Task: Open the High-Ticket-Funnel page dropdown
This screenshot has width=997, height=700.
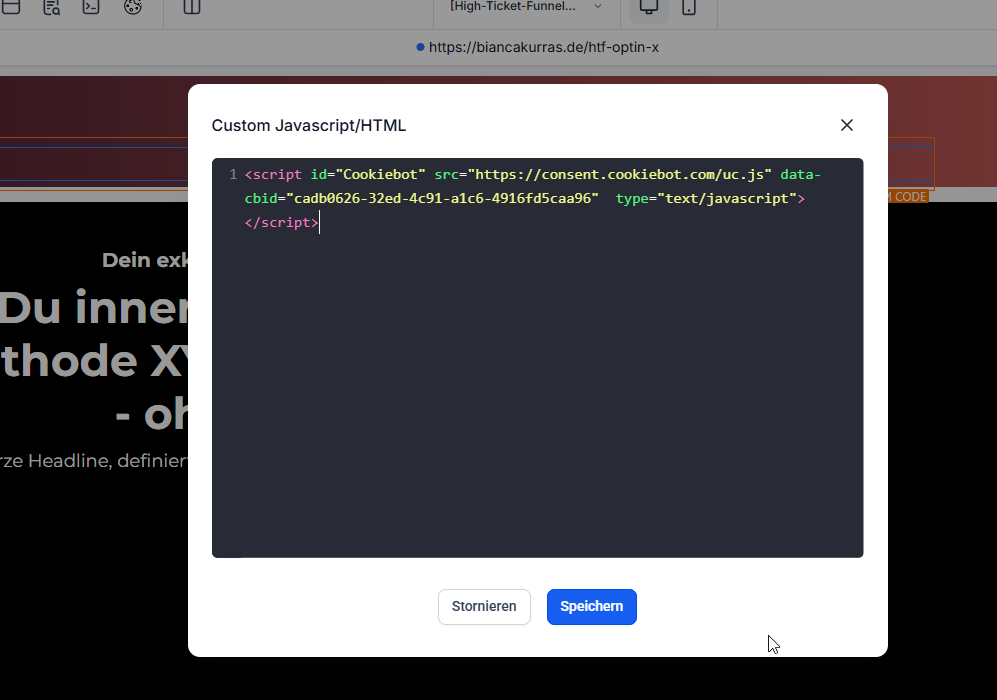Action: tap(526, 6)
